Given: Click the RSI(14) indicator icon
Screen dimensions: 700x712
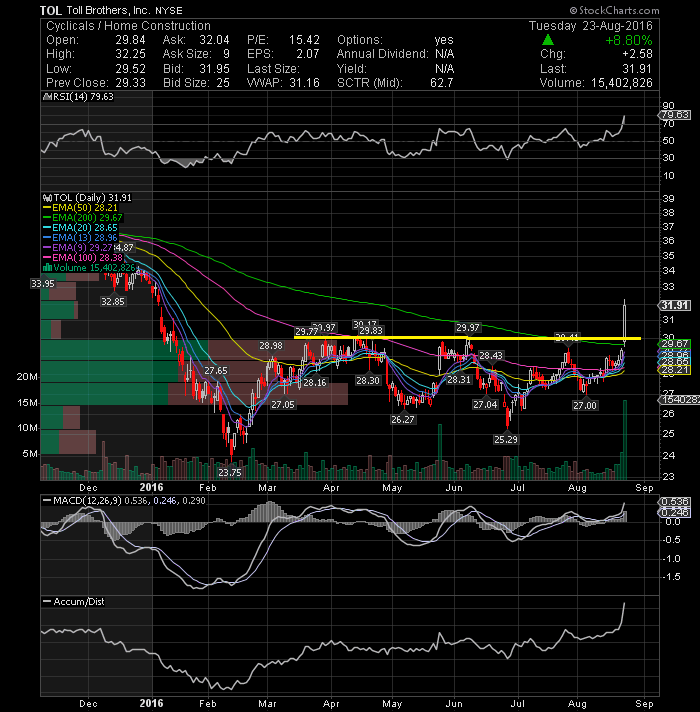Looking at the screenshot, I should point(48,97).
